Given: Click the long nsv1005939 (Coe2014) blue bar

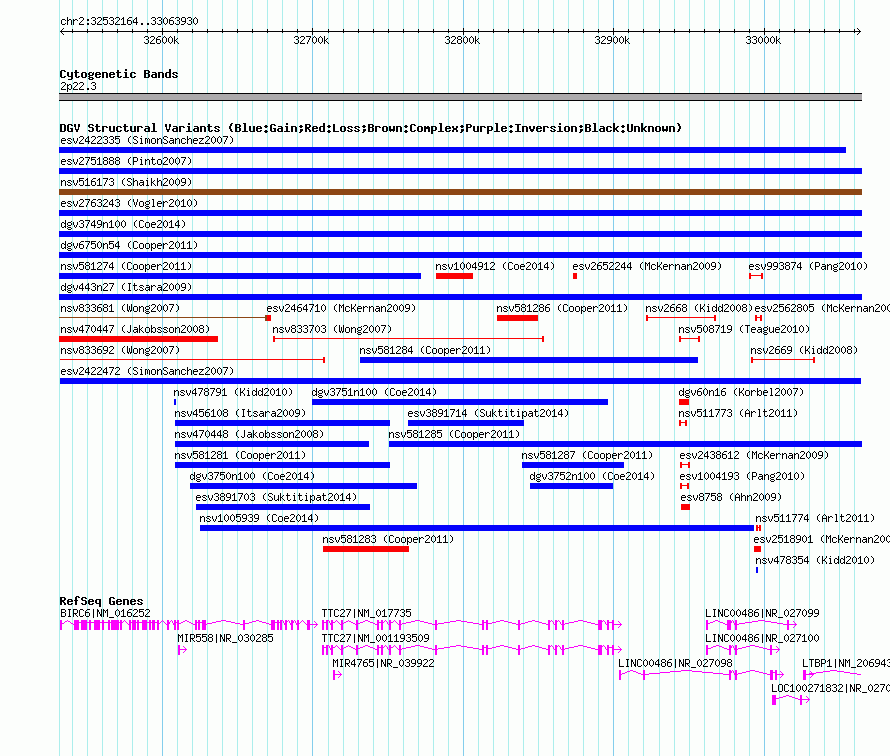Looking at the screenshot, I should click(x=477, y=528).
